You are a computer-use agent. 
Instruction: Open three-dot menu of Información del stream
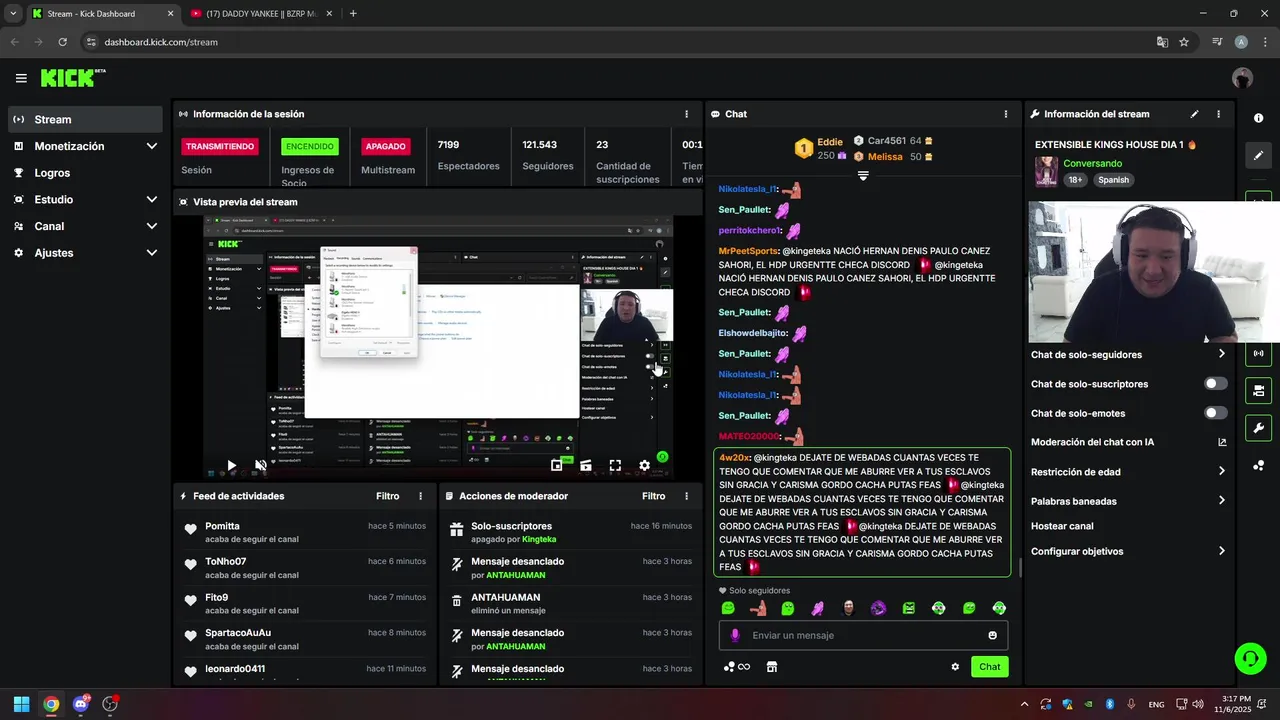[x=1218, y=114]
